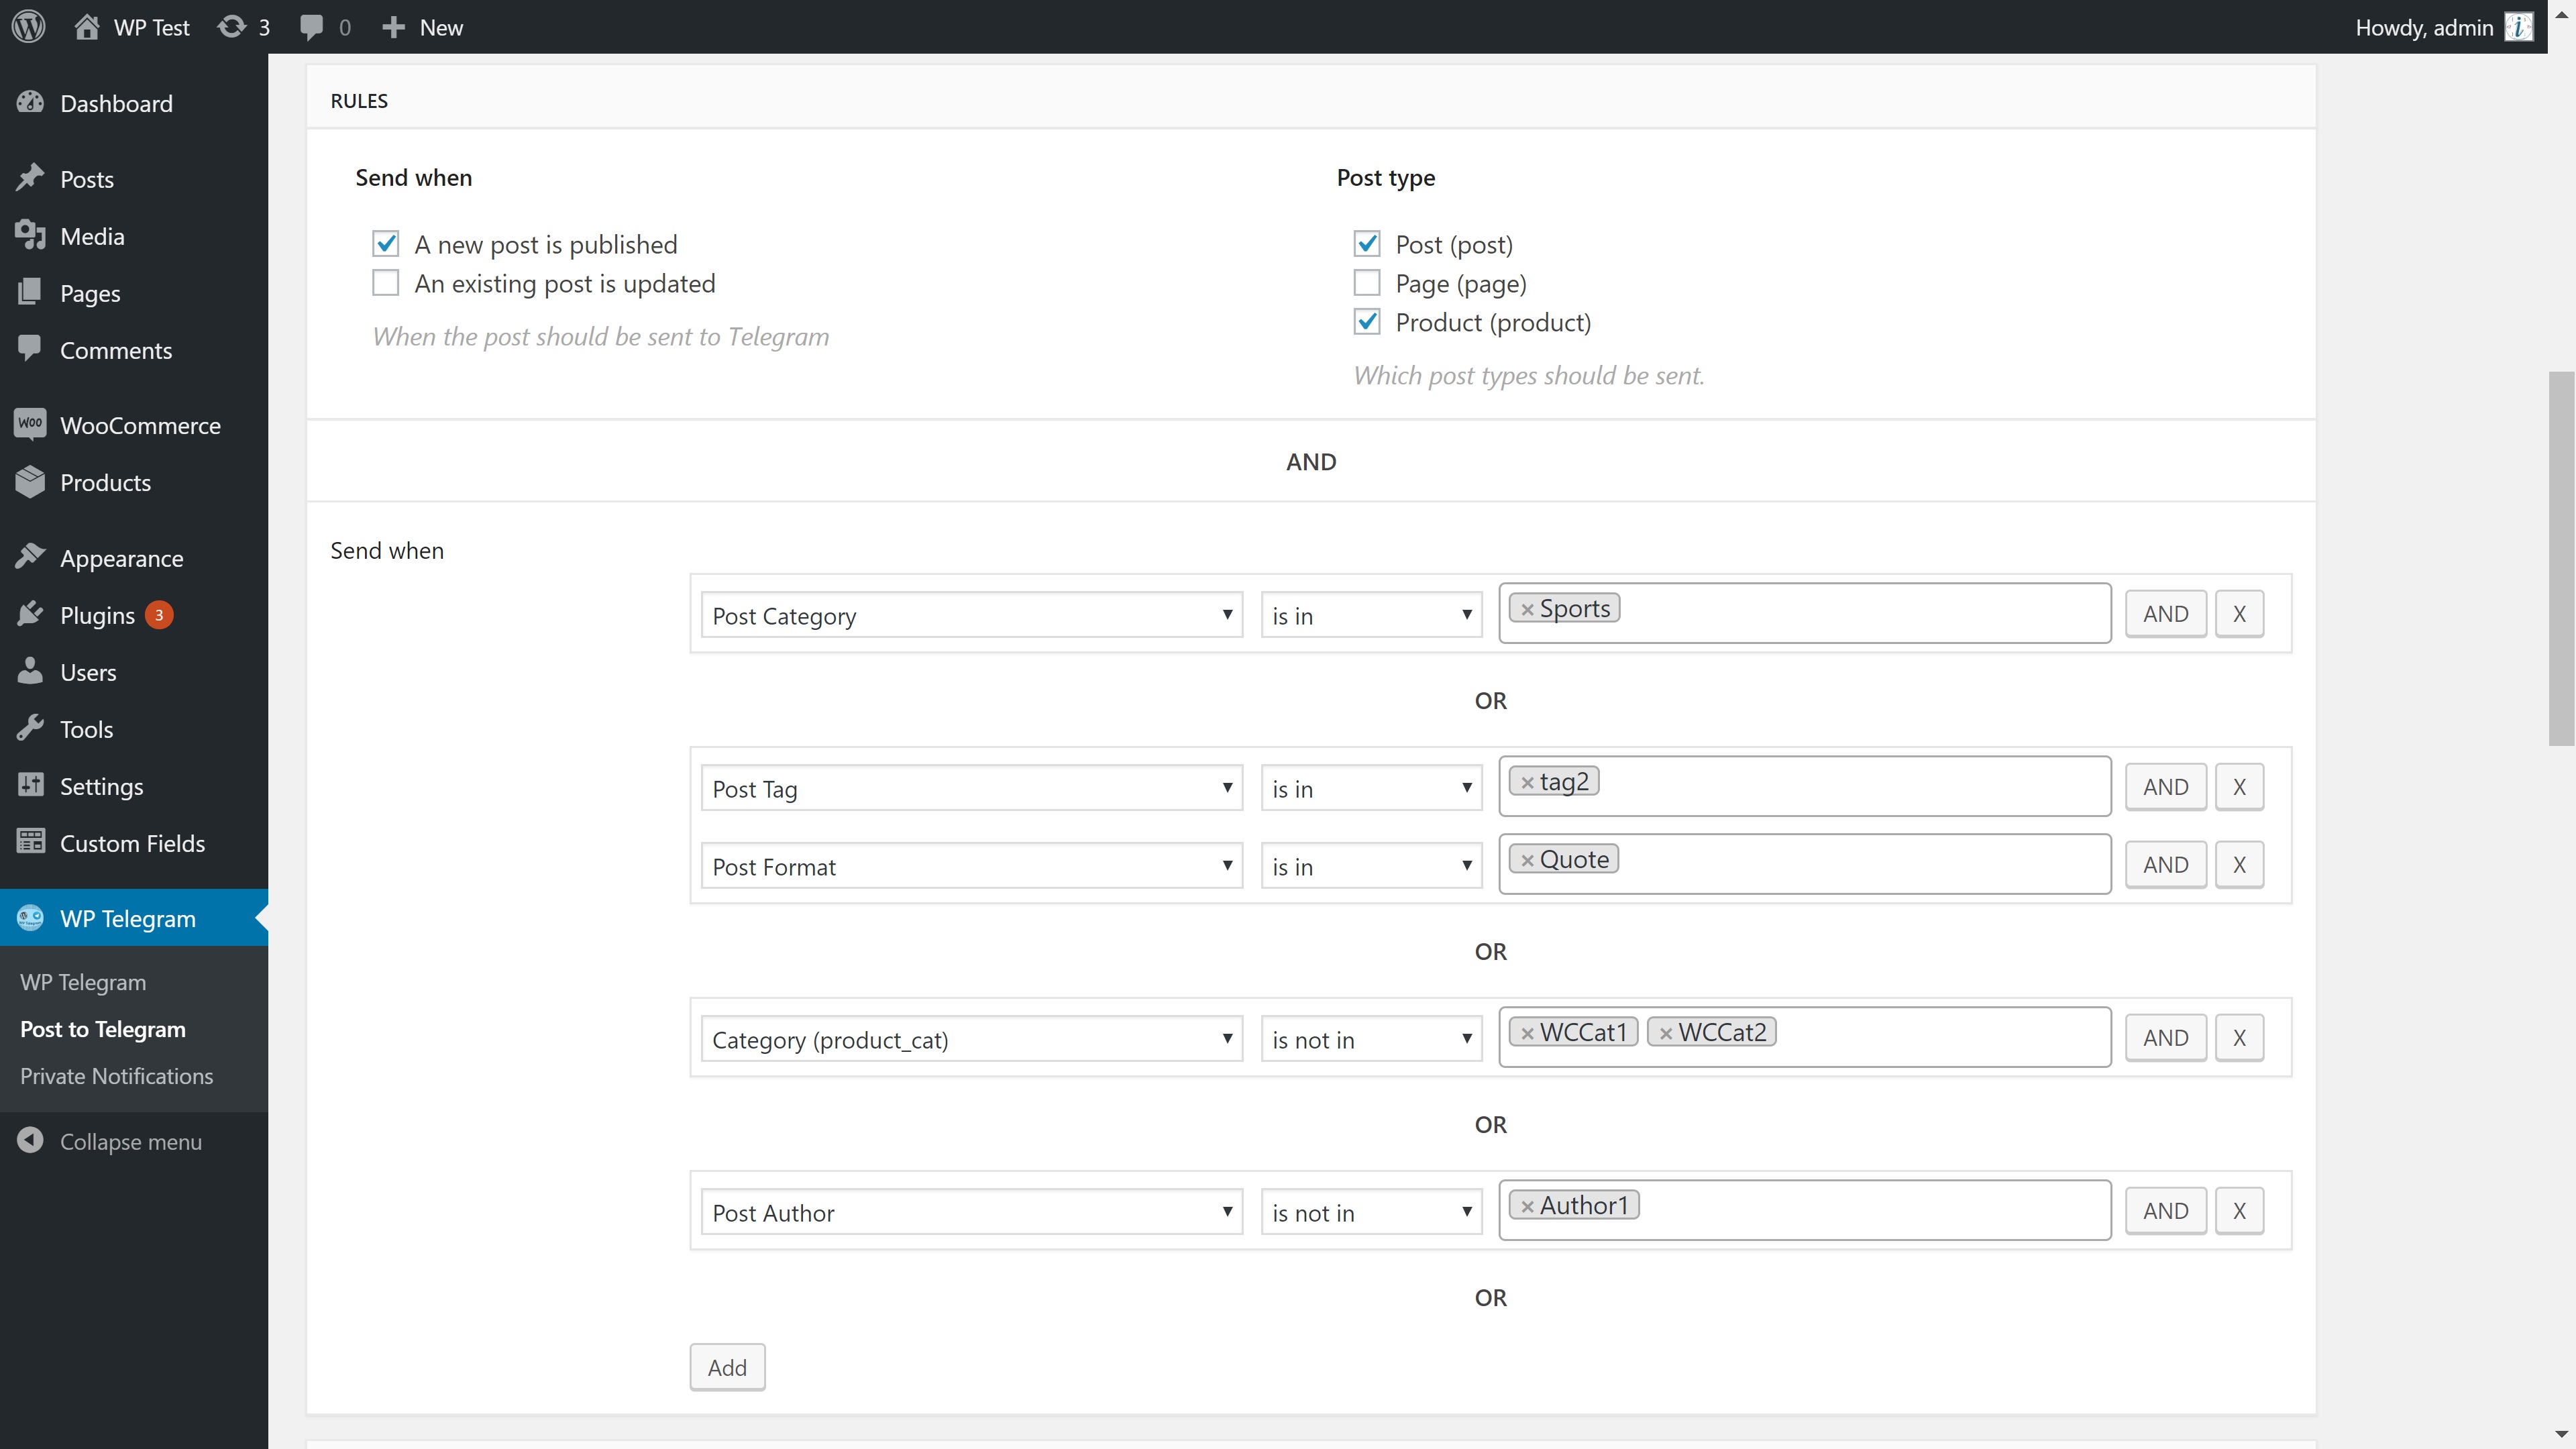This screenshot has width=2576, height=1449.
Task: Click the comments bubble icon in admin bar
Action: [311, 27]
